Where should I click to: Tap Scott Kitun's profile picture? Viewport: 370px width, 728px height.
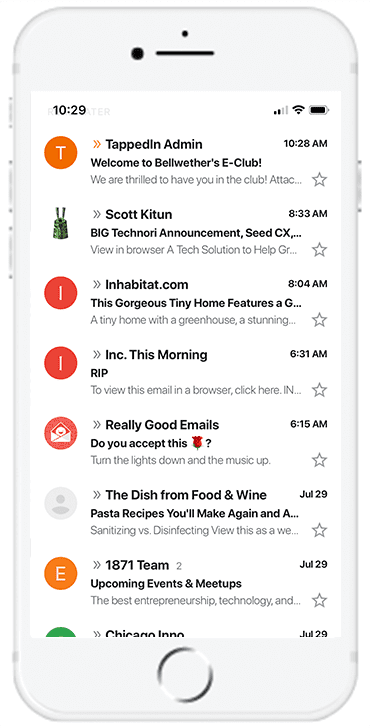tap(60, 223)
